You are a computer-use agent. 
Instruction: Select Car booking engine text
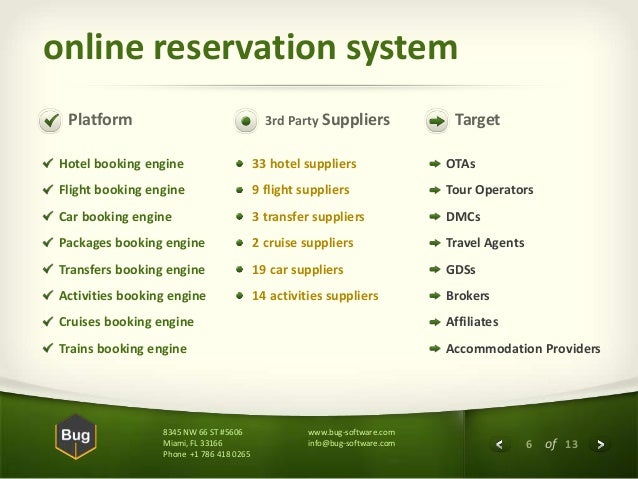tap(115, 217)
